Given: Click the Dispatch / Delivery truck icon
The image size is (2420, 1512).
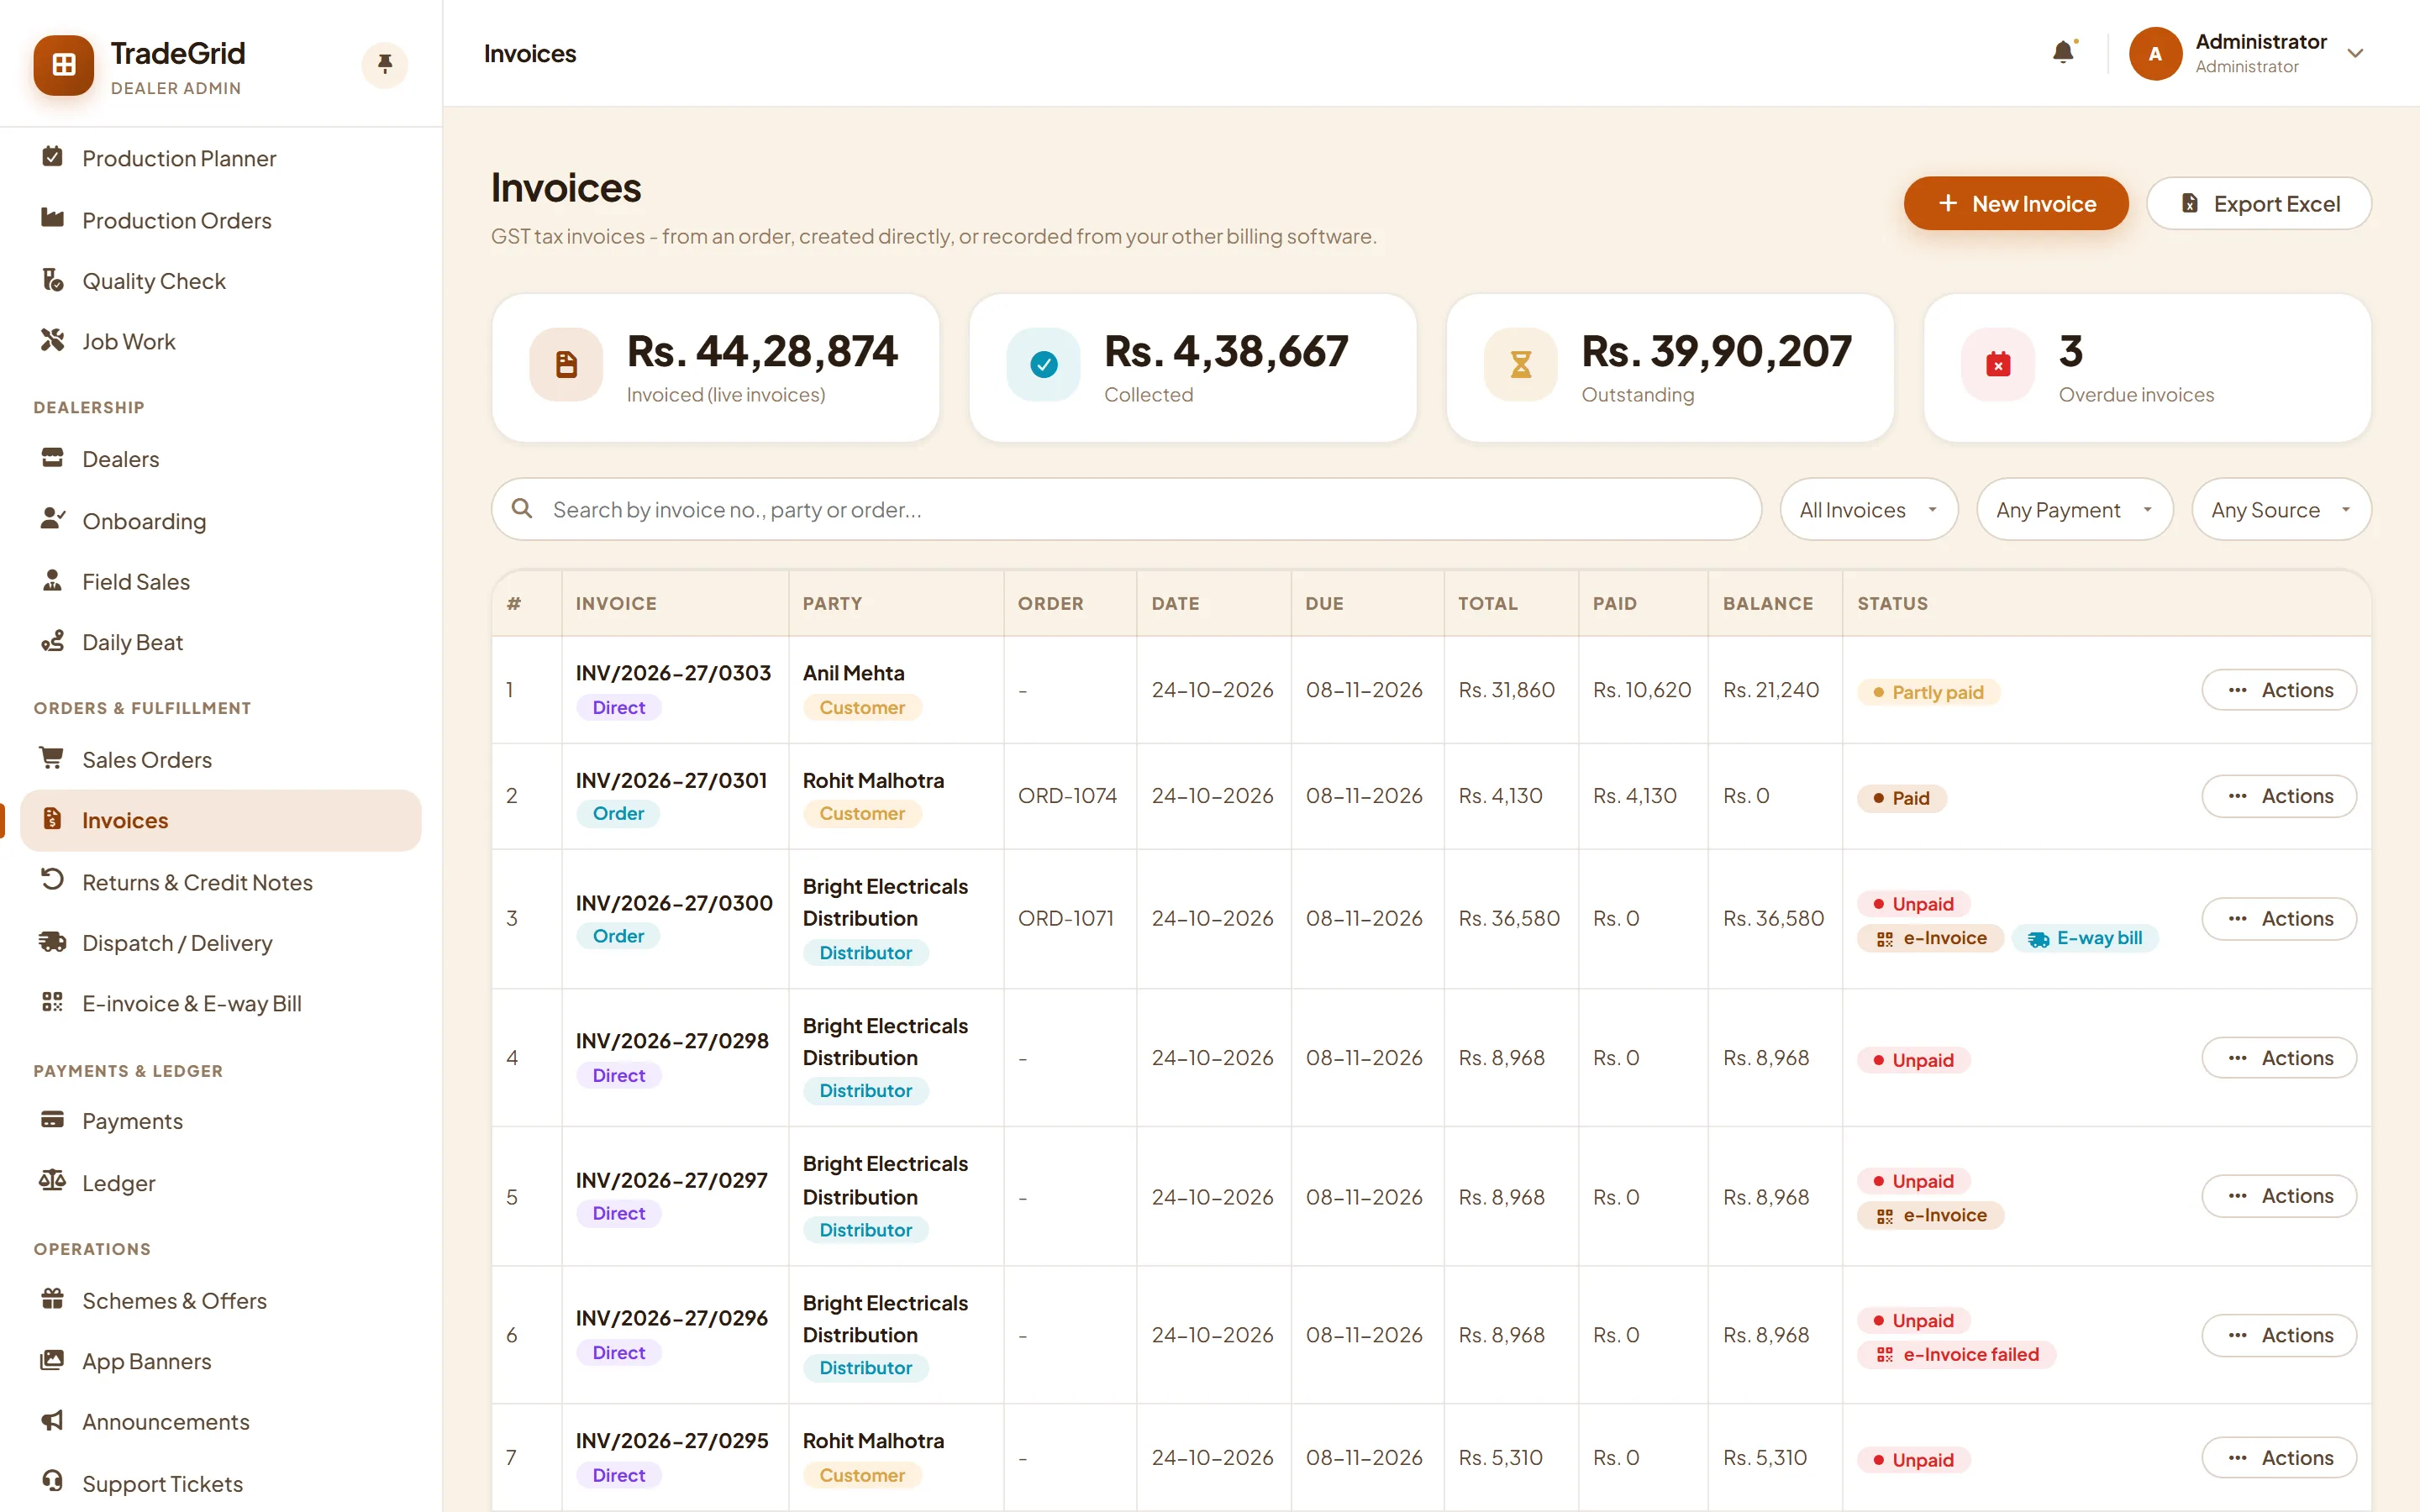Looking at the screenshot, I should pos(52,942).
